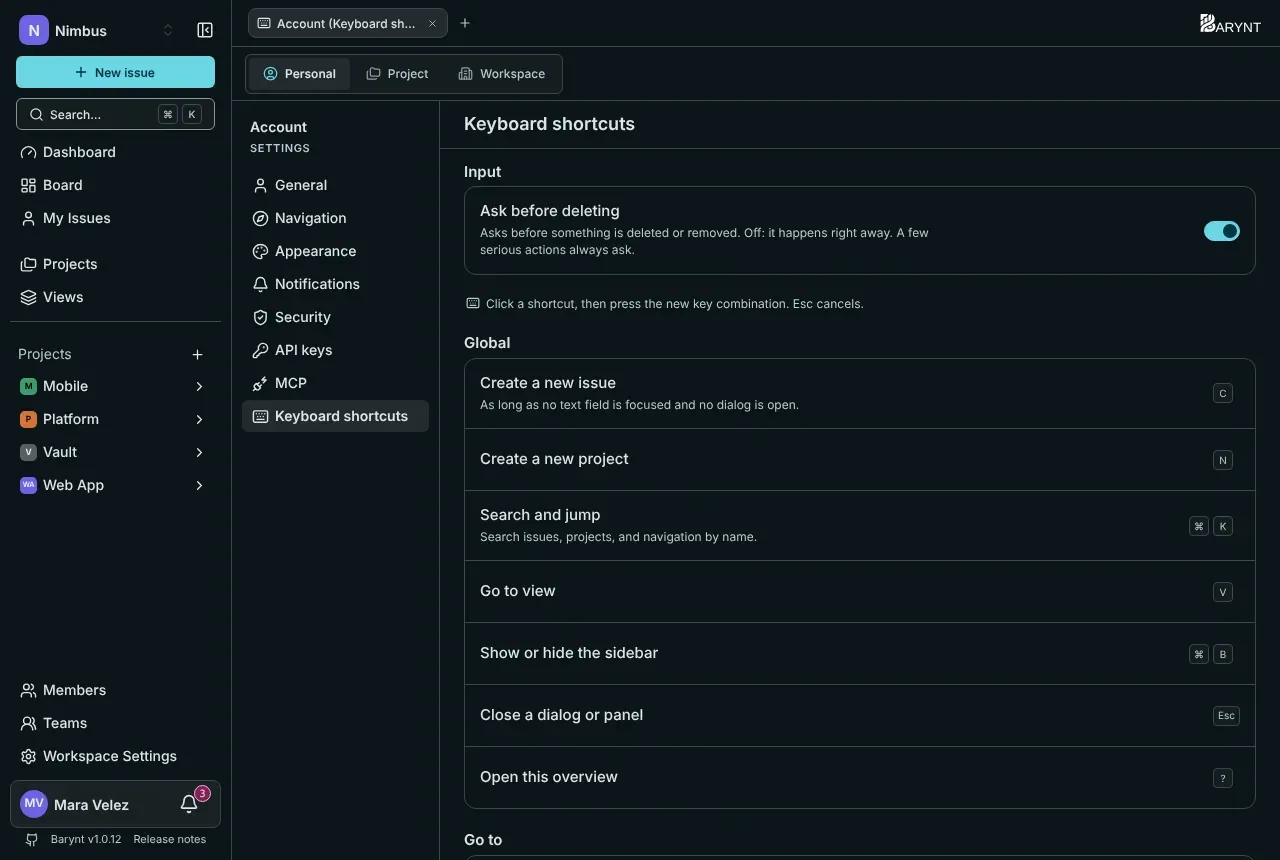Image resolution: width=1280 pixels, height=860 pixels.
Task: Expand the Platform project
Action: pos(199,419)
